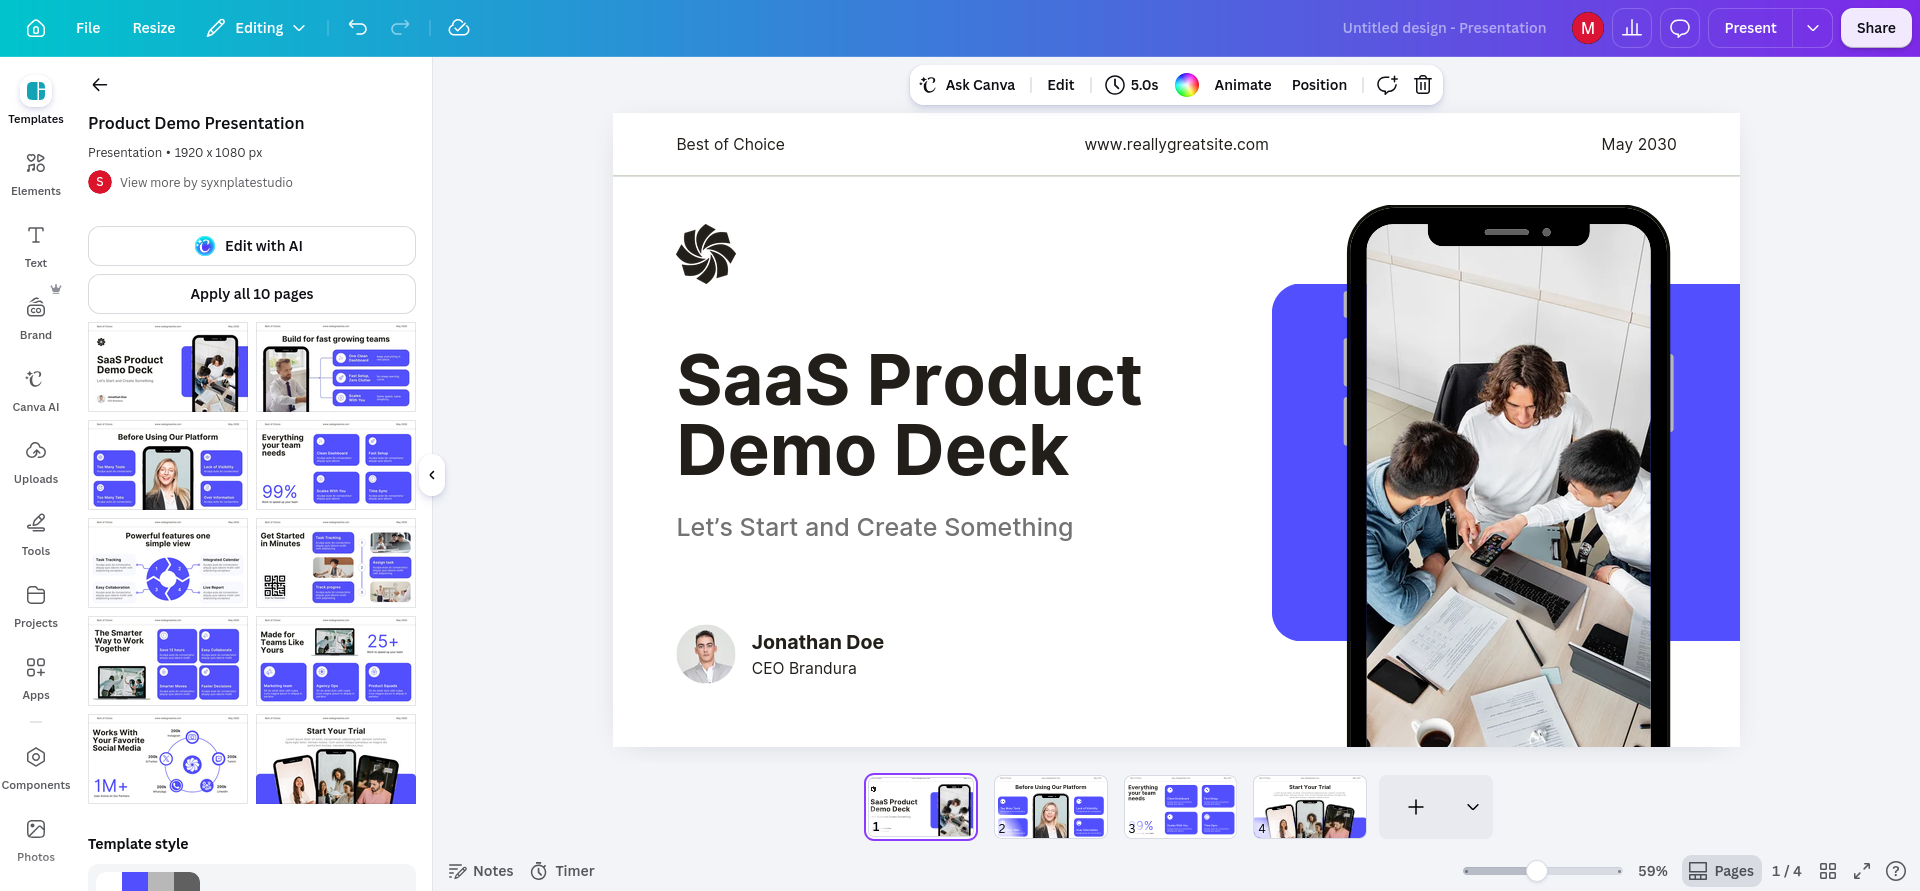
Task: Open the analytics chart icon
Action: click(x=1632, y=28)
